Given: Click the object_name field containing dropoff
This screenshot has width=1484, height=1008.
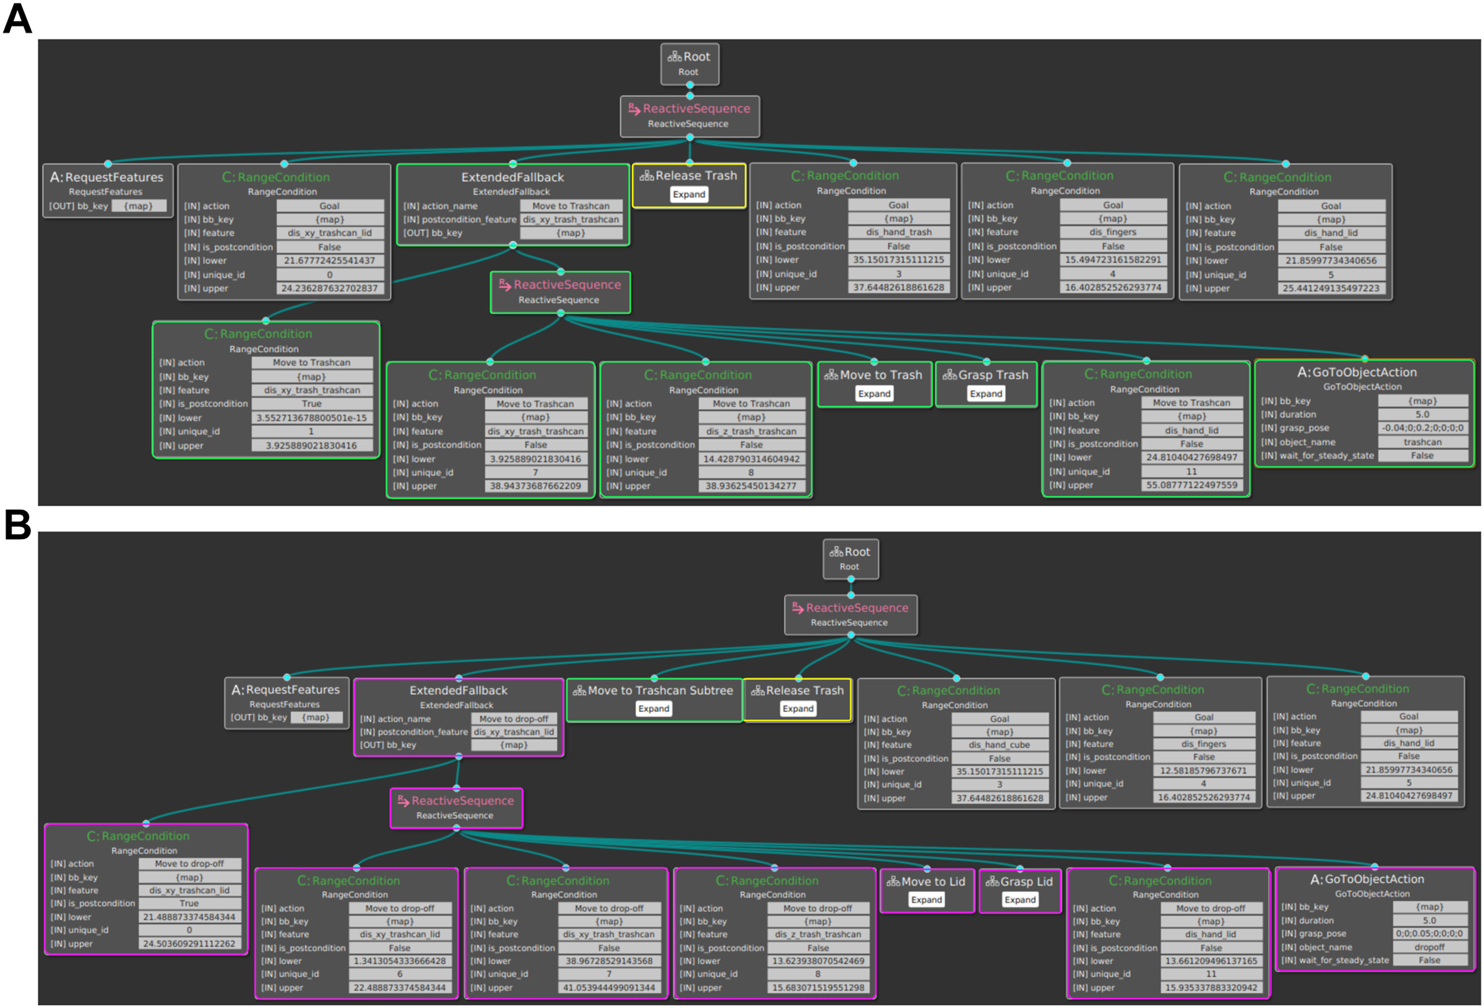Looking at the screenshot, I should [x=1429, y=947].
